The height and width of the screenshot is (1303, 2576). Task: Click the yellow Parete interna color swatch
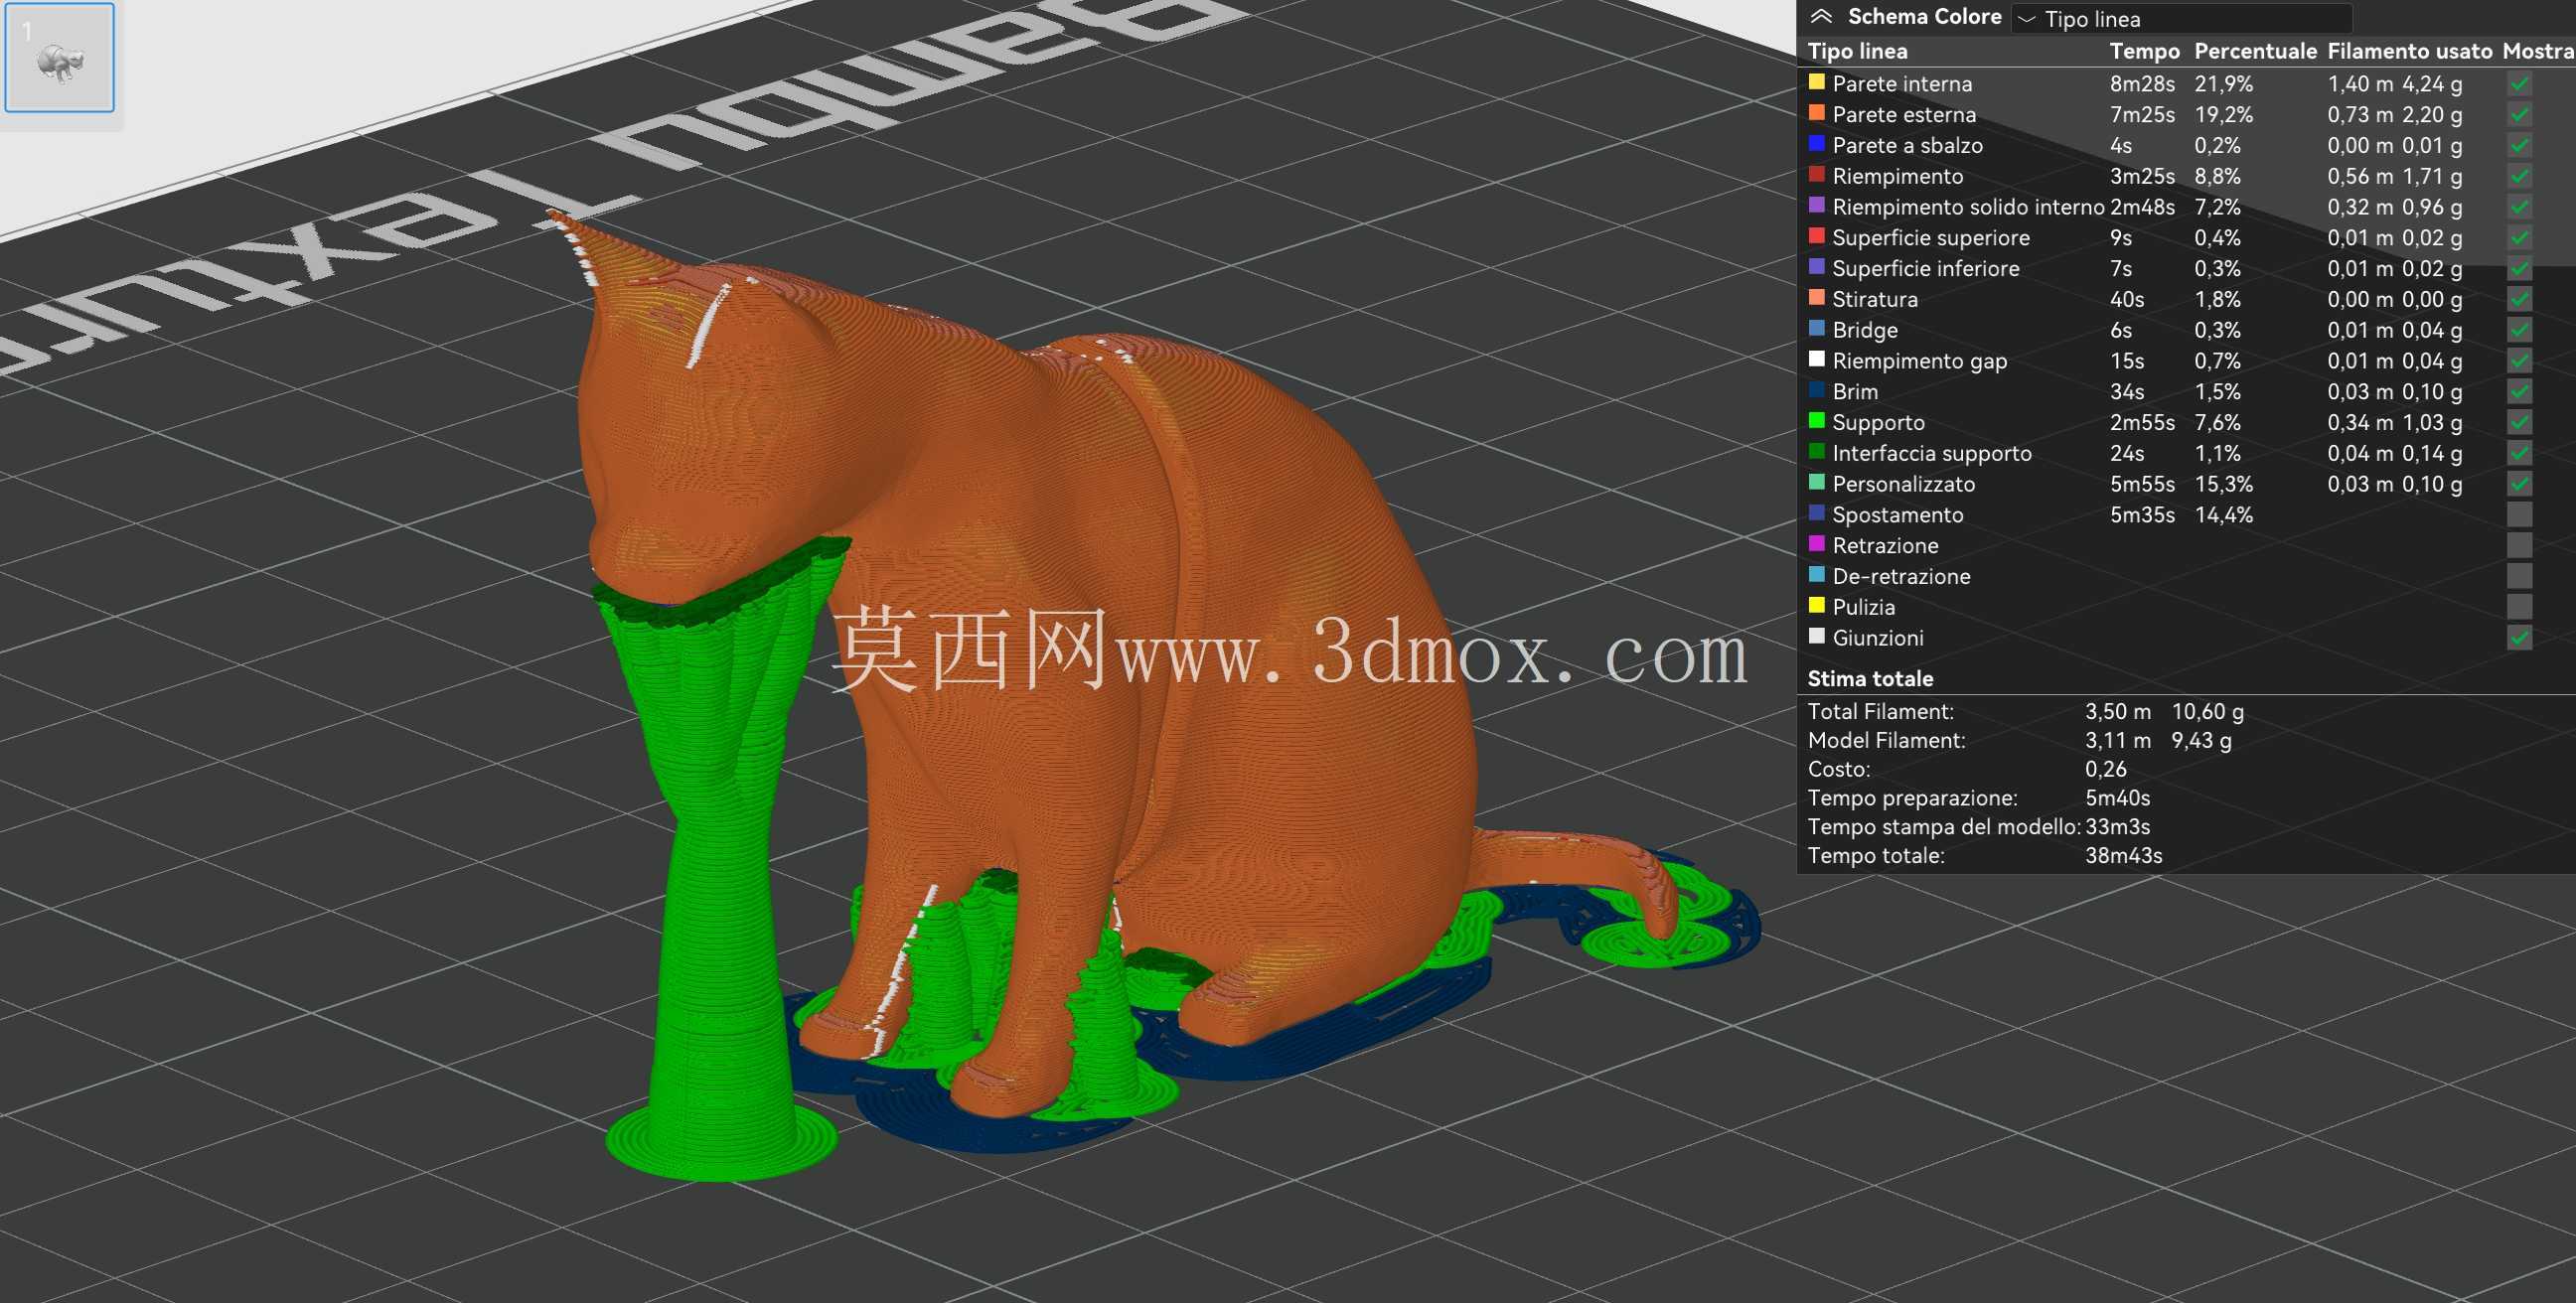tap(1817, 82)
